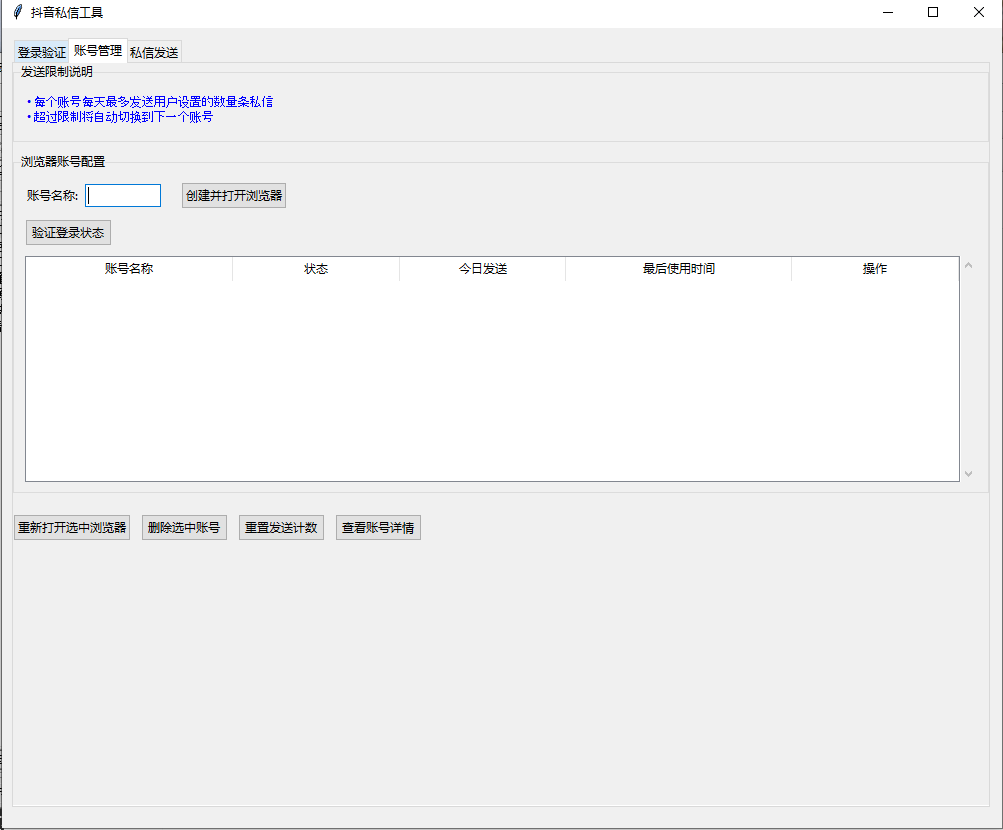
Task: Click the 重新打开选中浏览器 button
Action: tap(72, 528)
